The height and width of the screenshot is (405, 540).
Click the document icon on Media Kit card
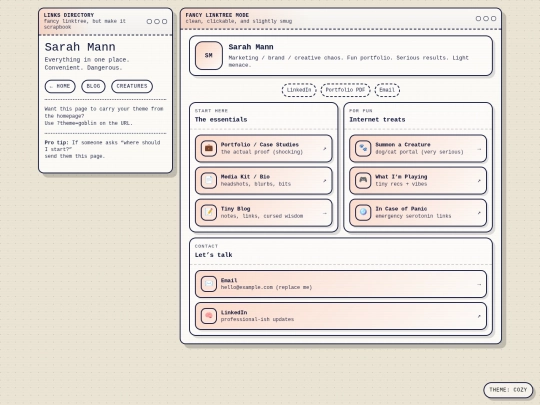tap(209, 180)
